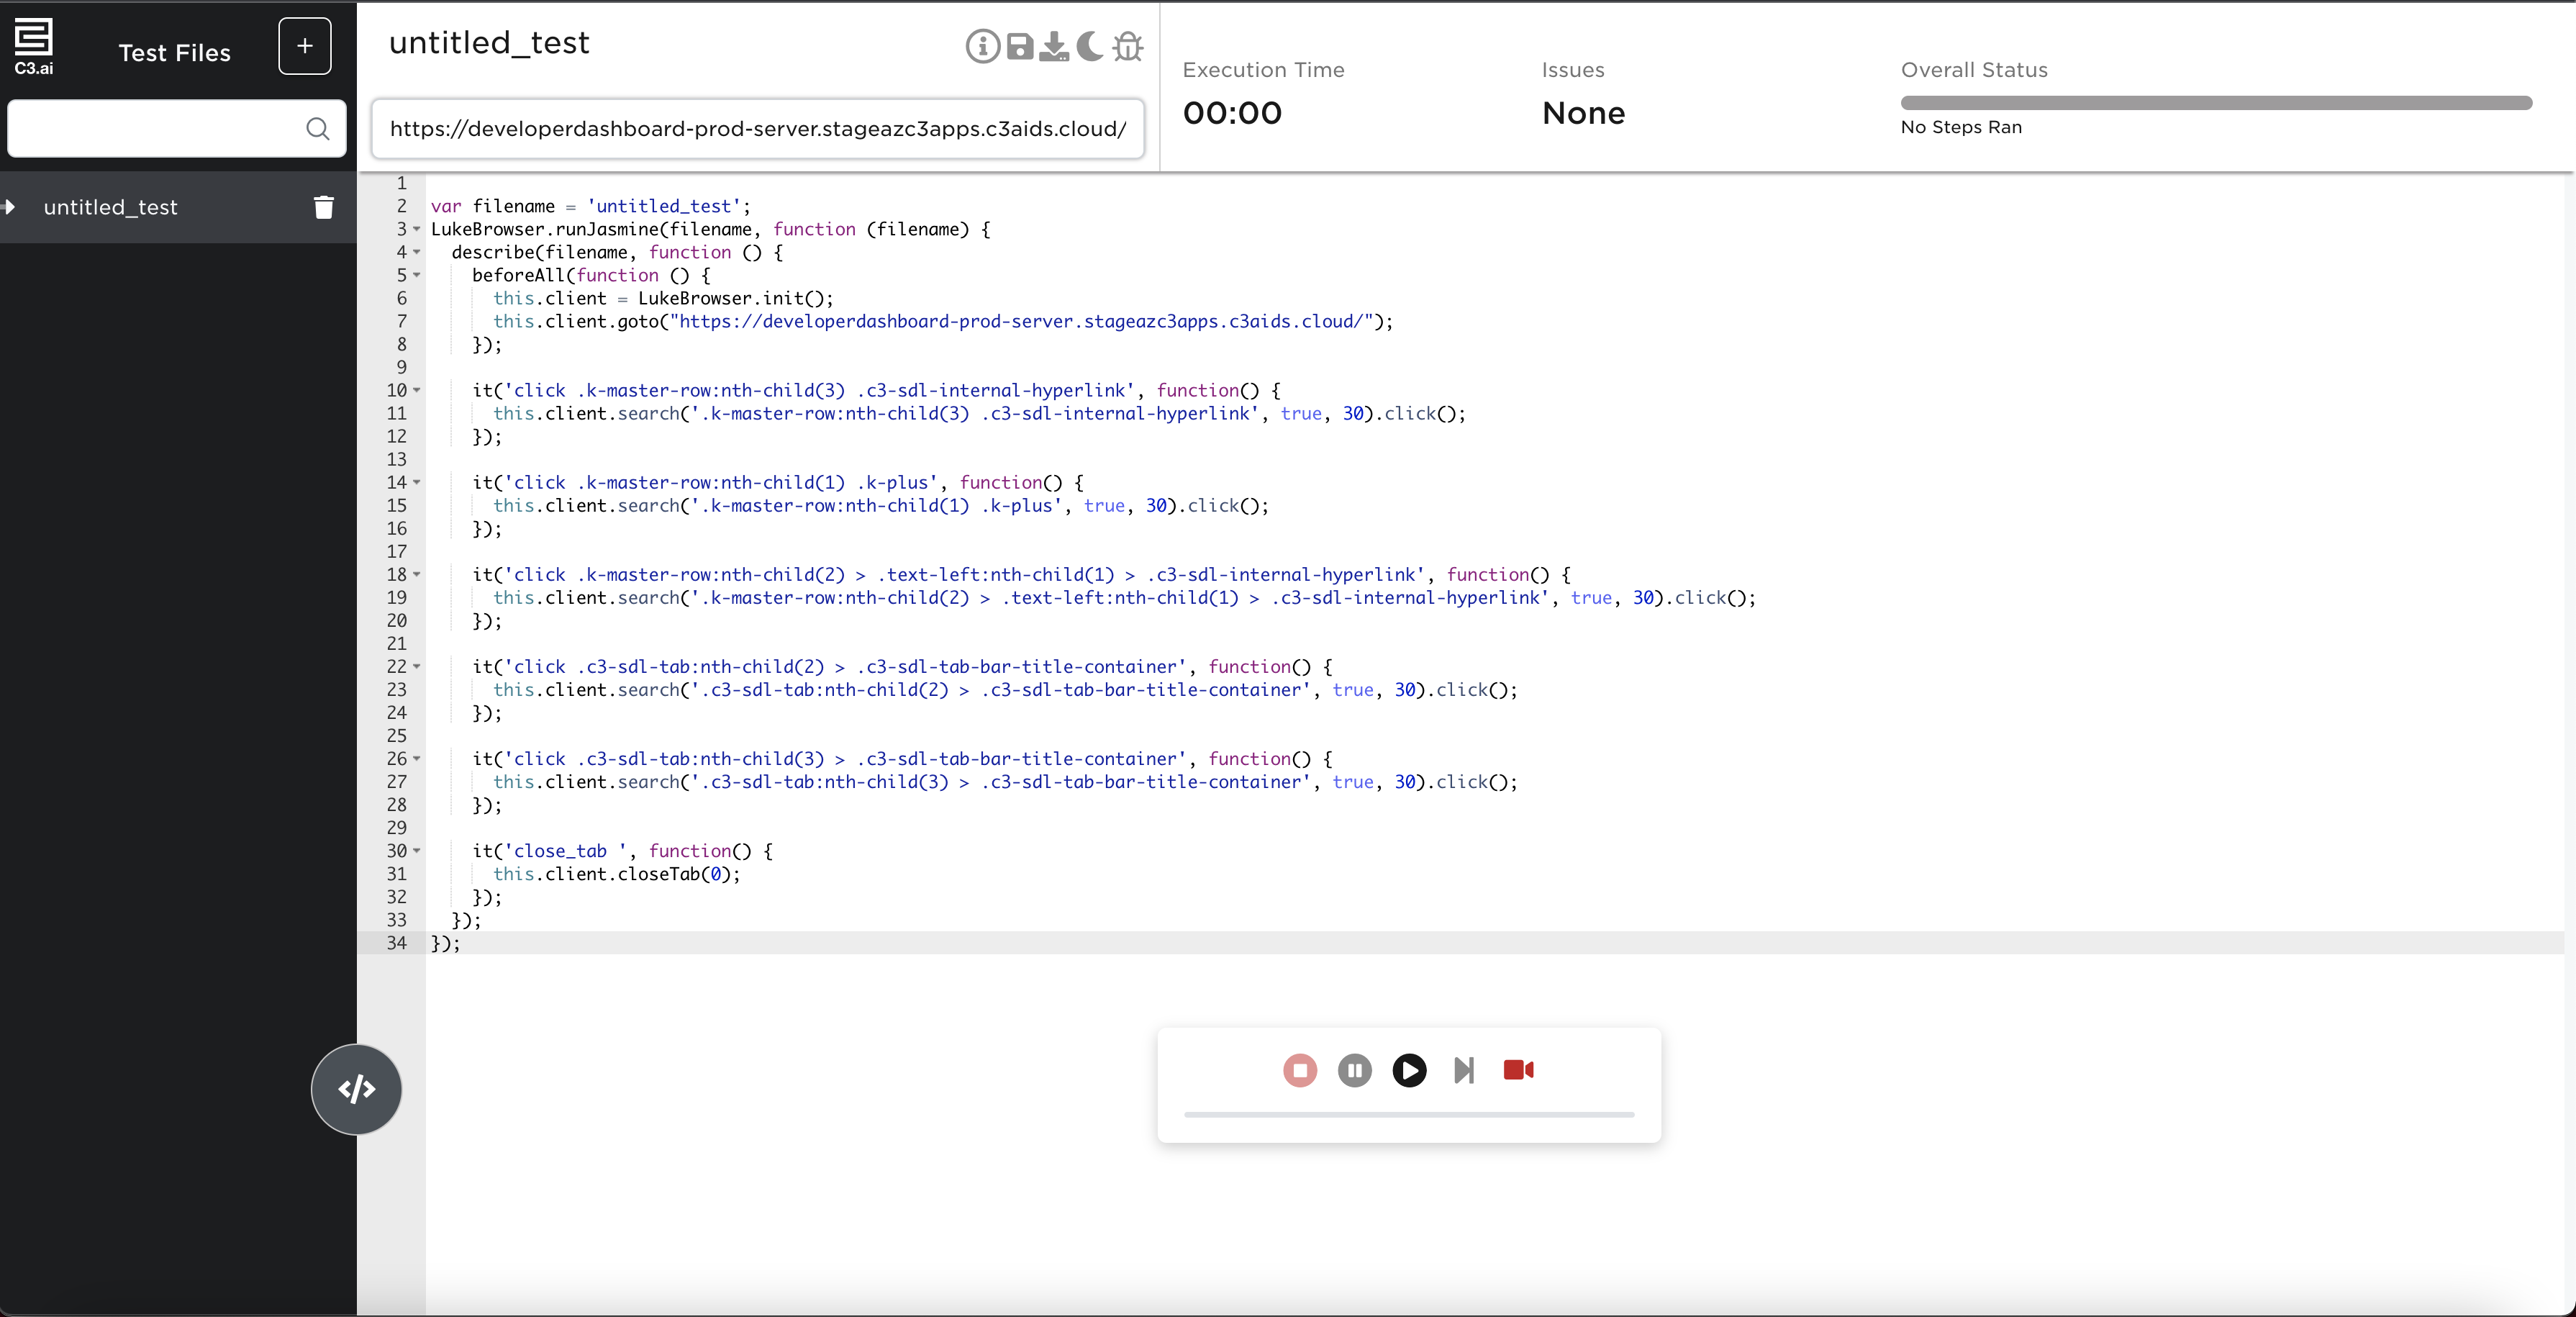Play the test steps

1409,1070
